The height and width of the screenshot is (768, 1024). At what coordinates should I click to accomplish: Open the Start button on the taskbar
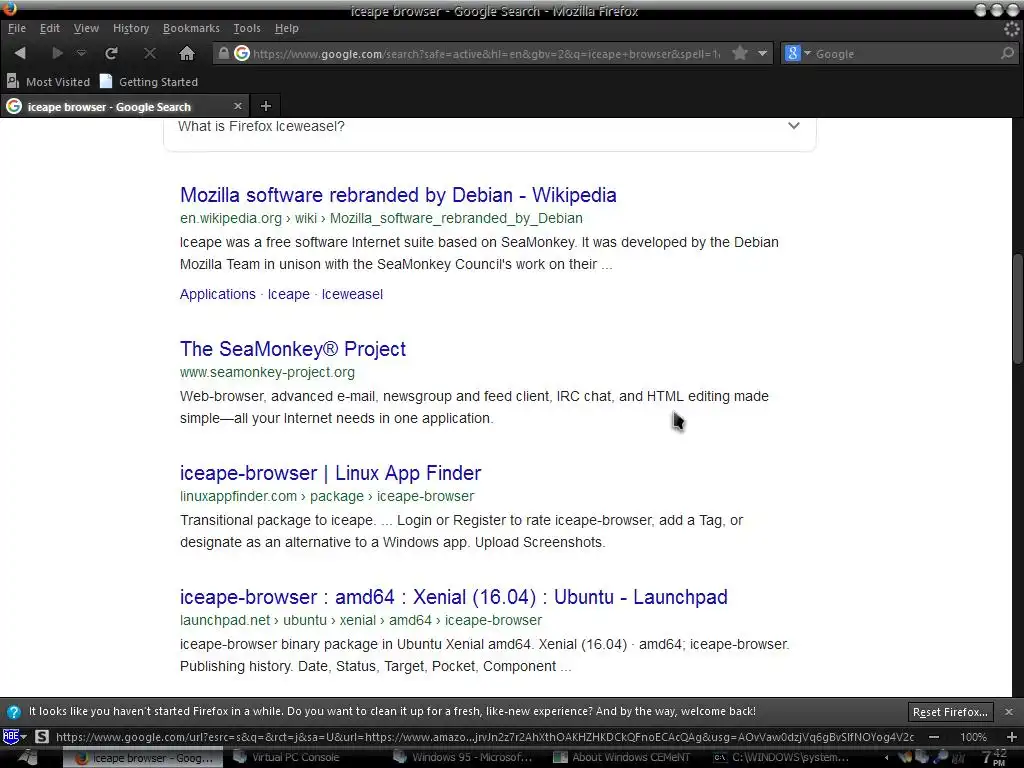coord(28,758)
